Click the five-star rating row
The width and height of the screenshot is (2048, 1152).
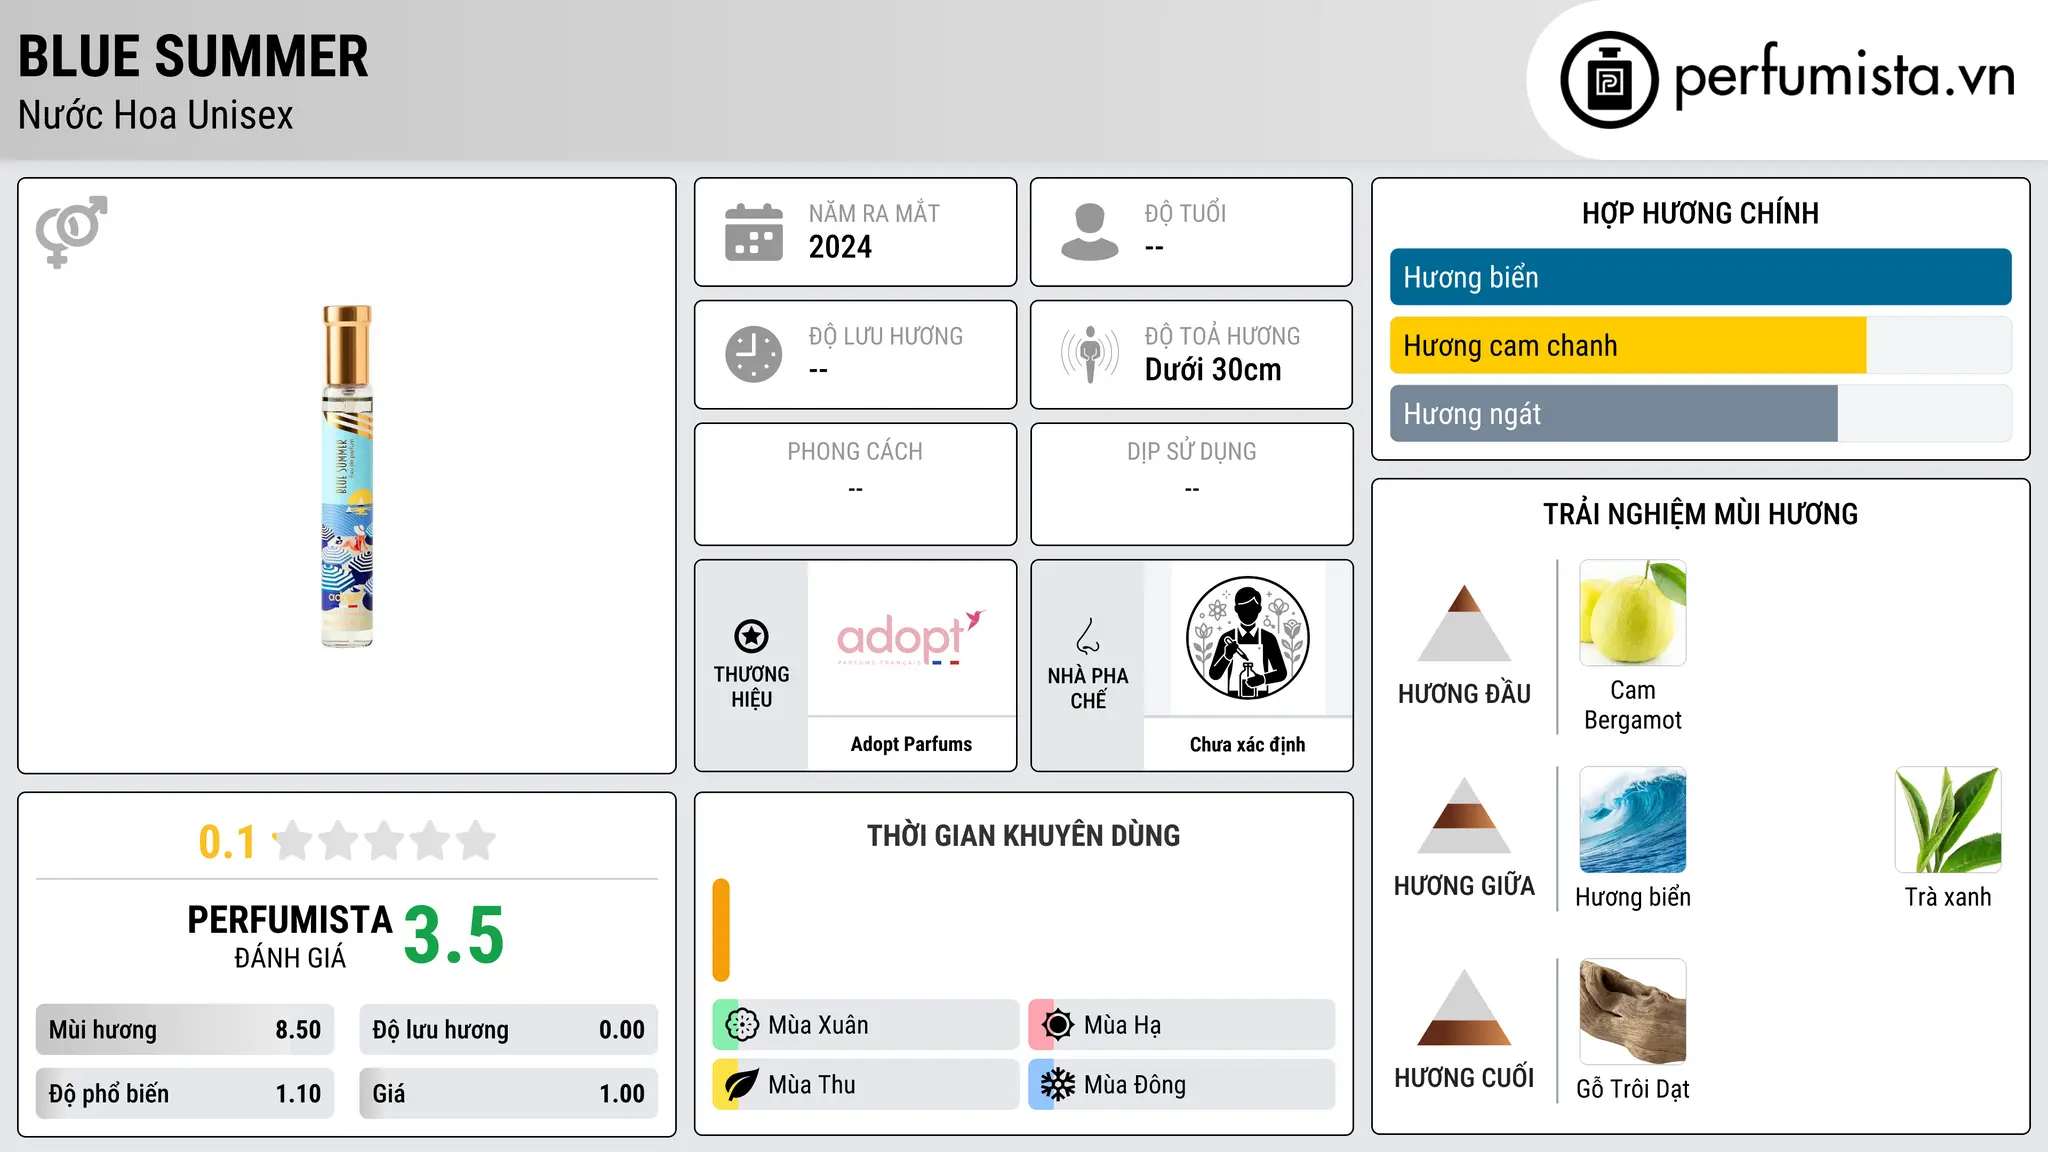[x=385, y=841]
